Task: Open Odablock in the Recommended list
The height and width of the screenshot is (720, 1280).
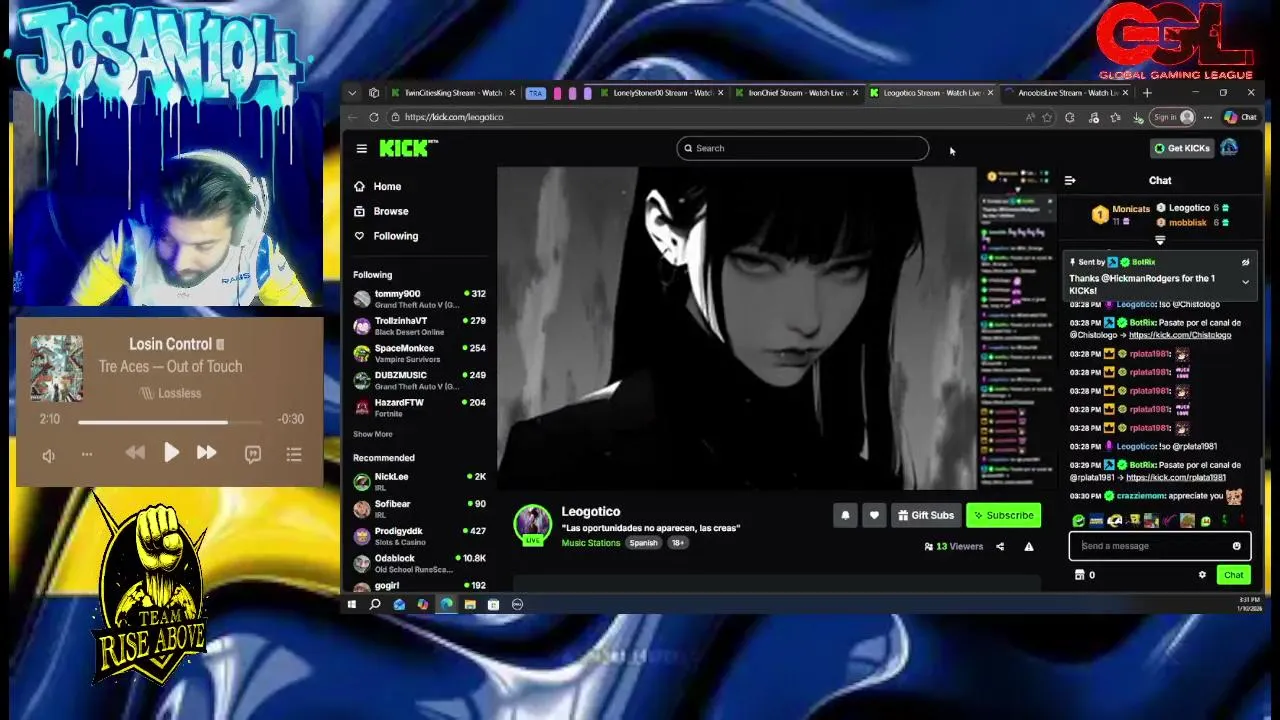Action: click(419, 563)
